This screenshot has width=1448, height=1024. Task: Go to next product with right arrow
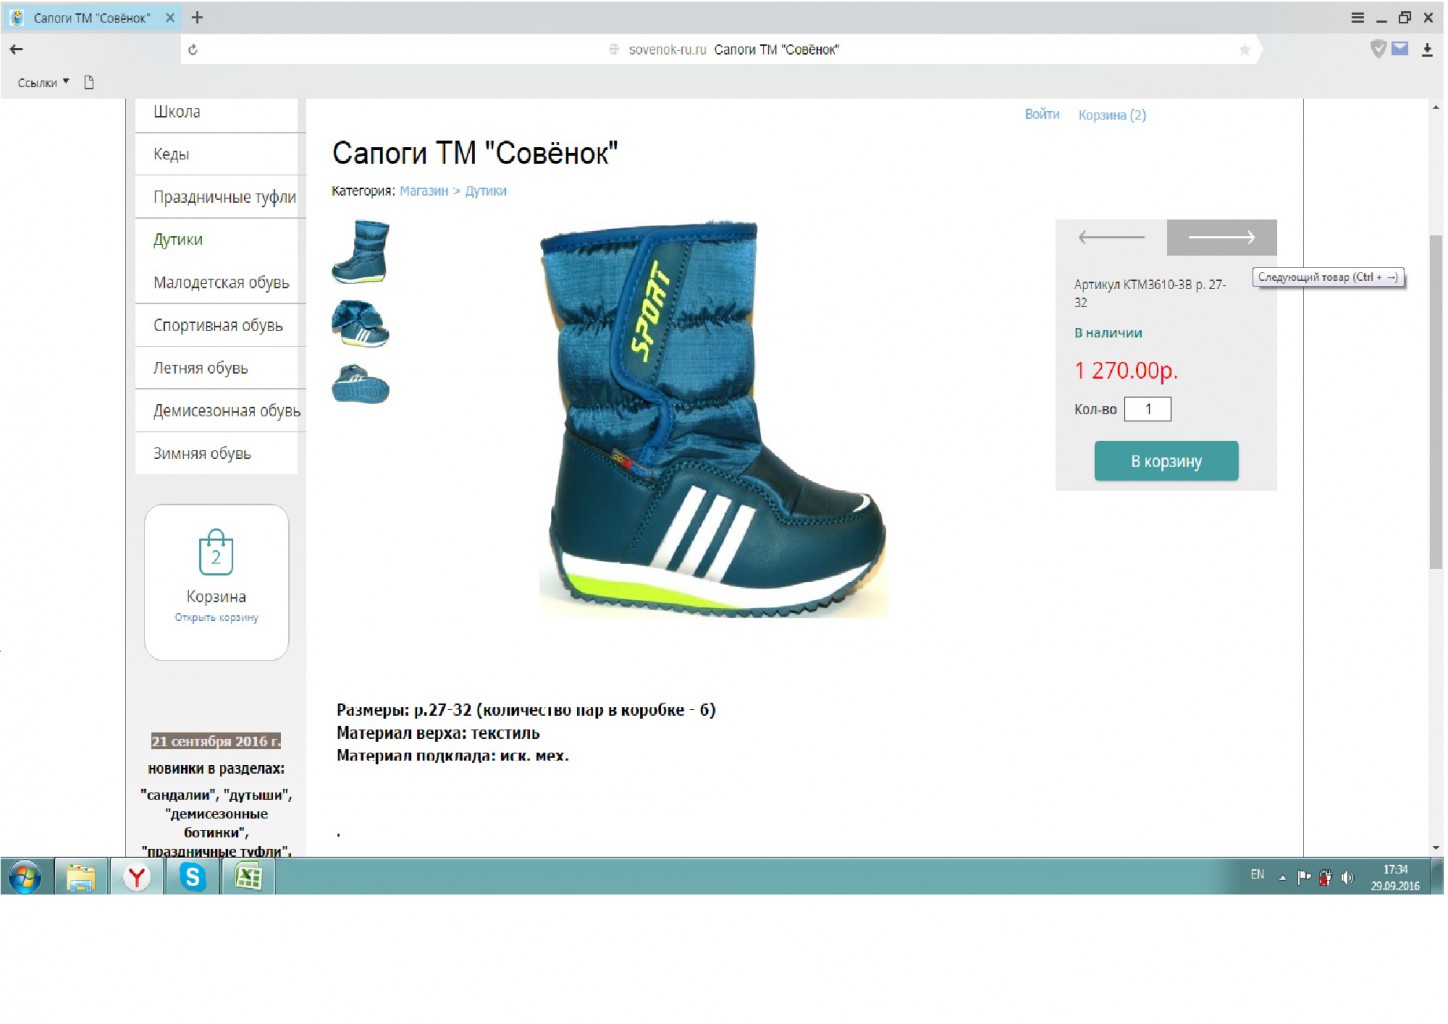[x=1222, y=237]
